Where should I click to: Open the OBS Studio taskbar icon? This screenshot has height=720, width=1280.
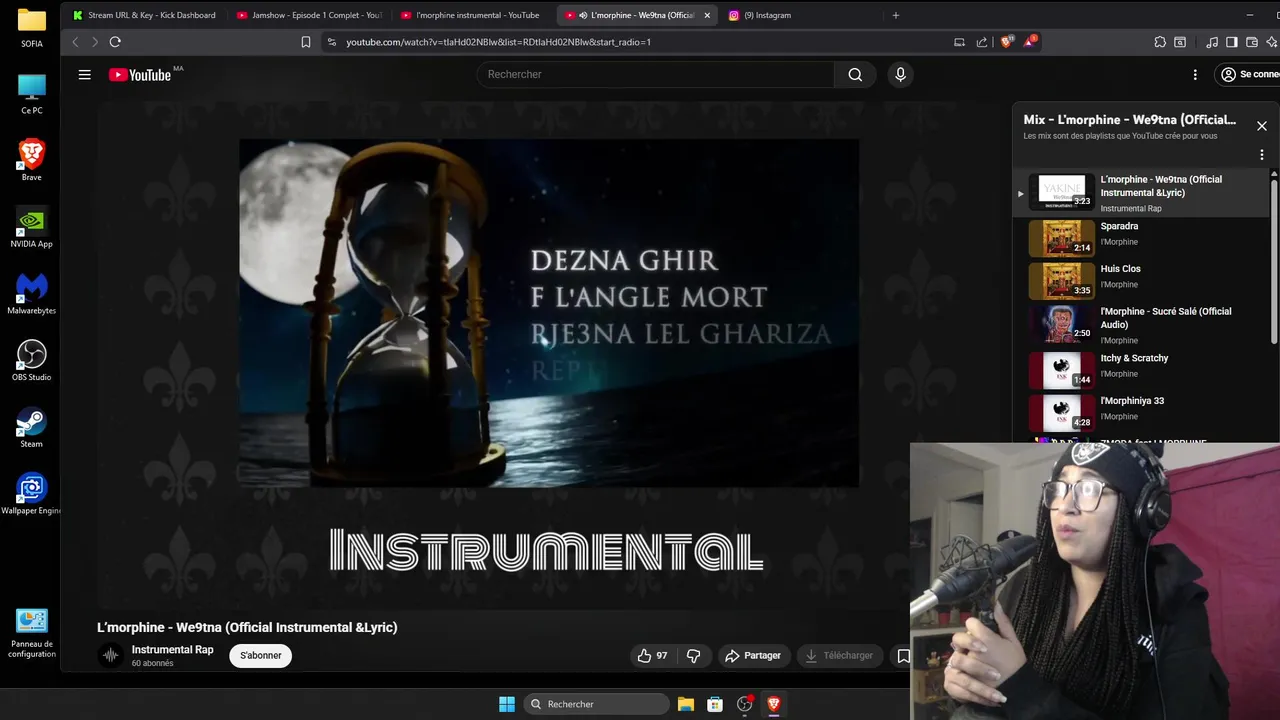[744, 704]
